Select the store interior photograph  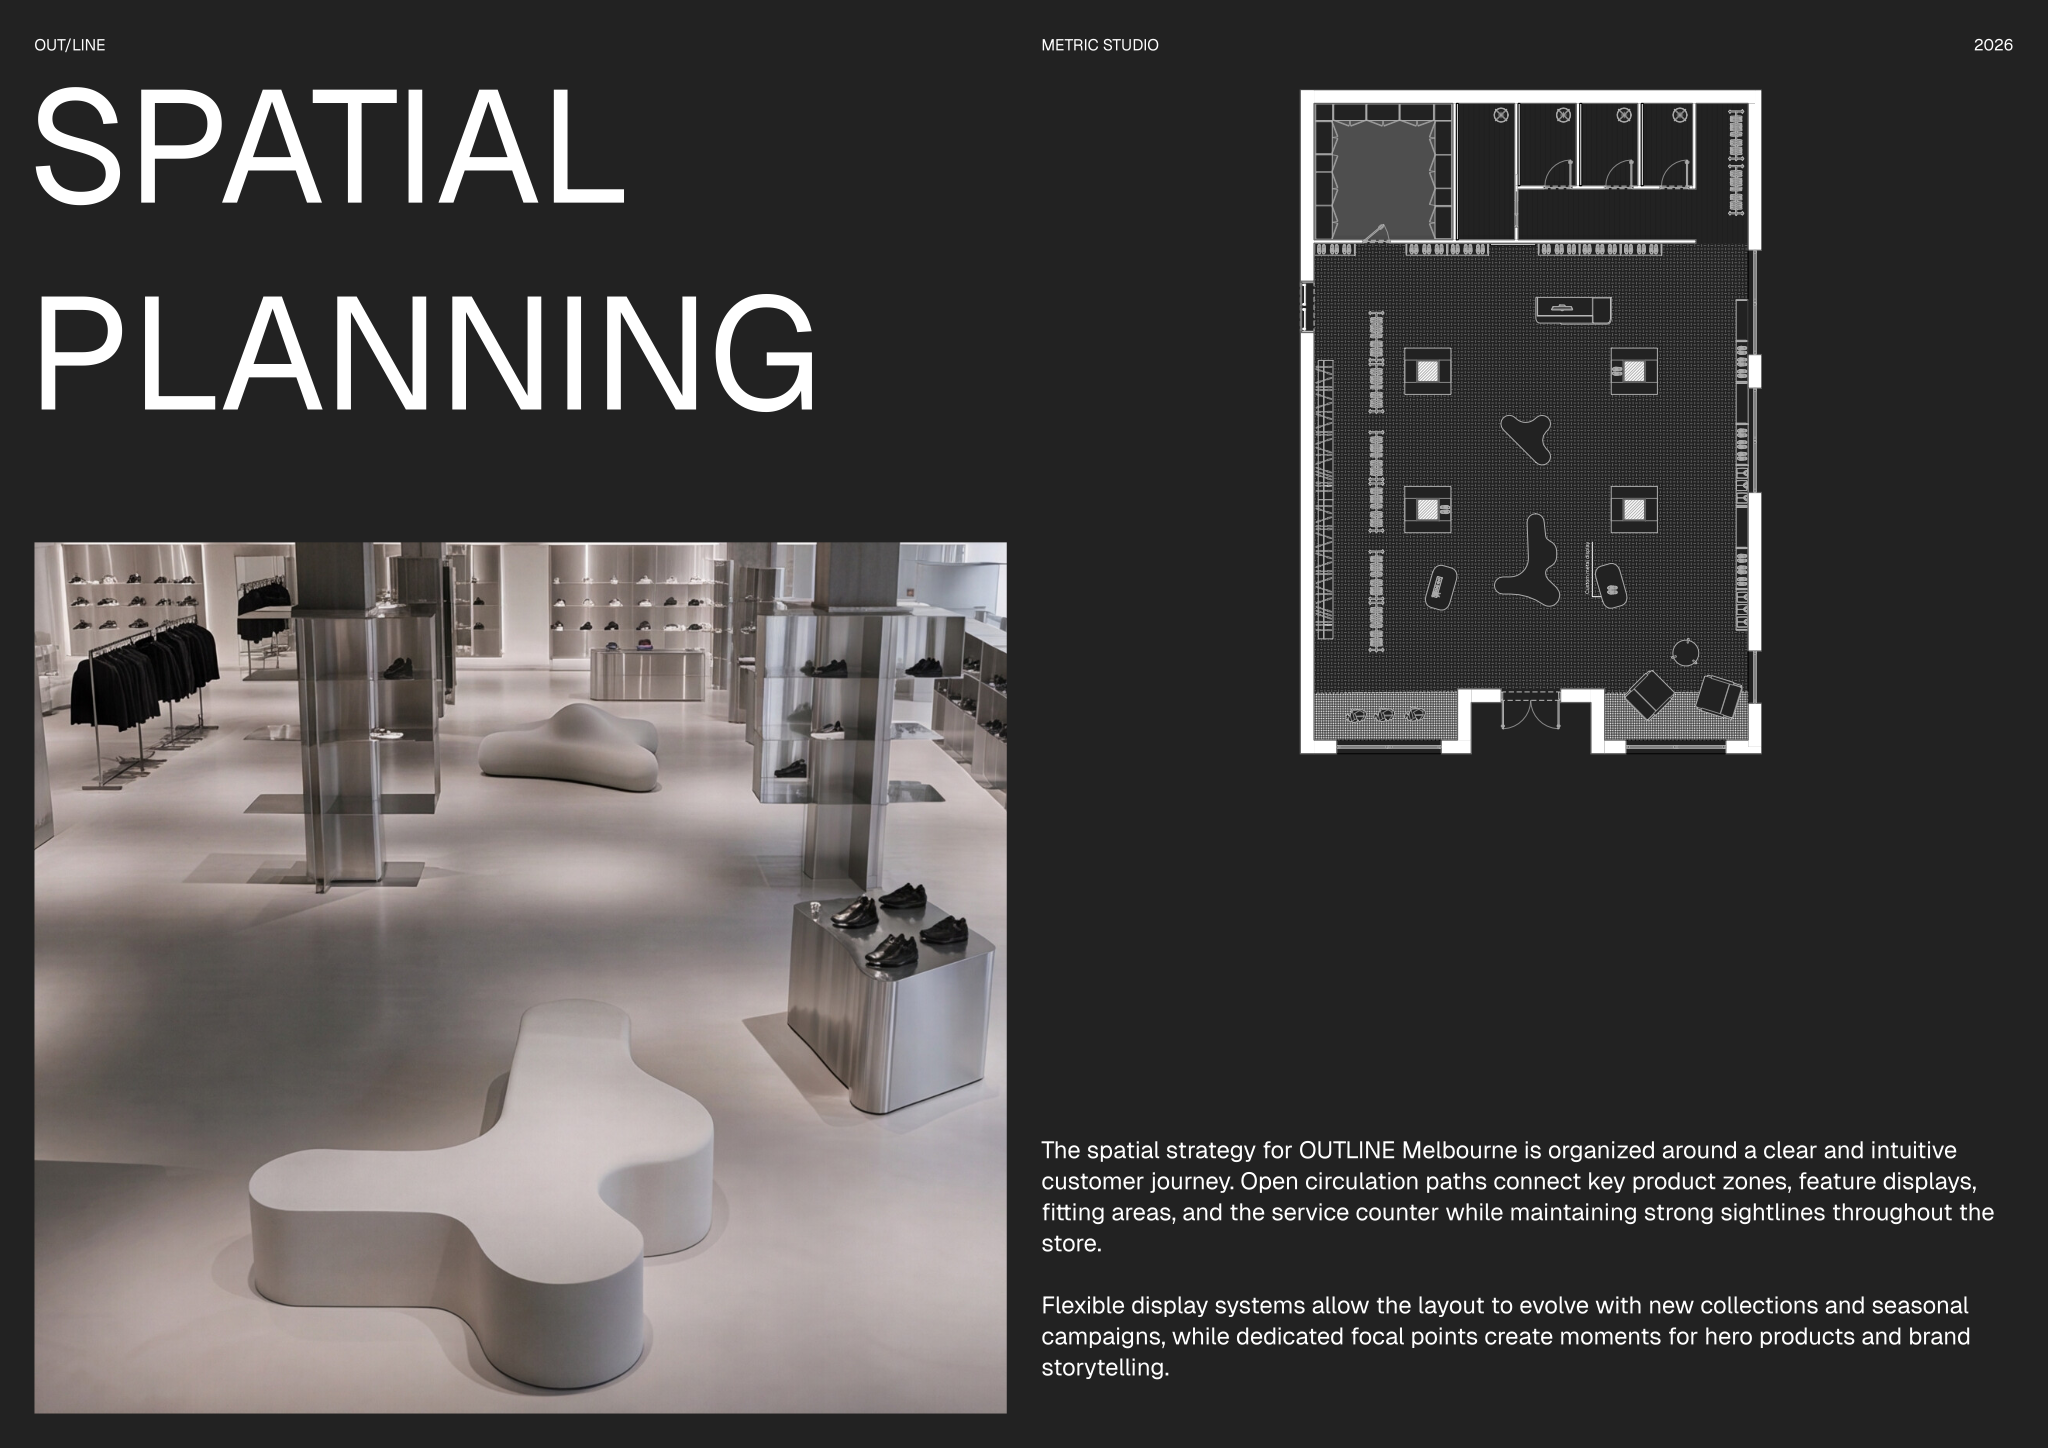[x=520, y=978]
